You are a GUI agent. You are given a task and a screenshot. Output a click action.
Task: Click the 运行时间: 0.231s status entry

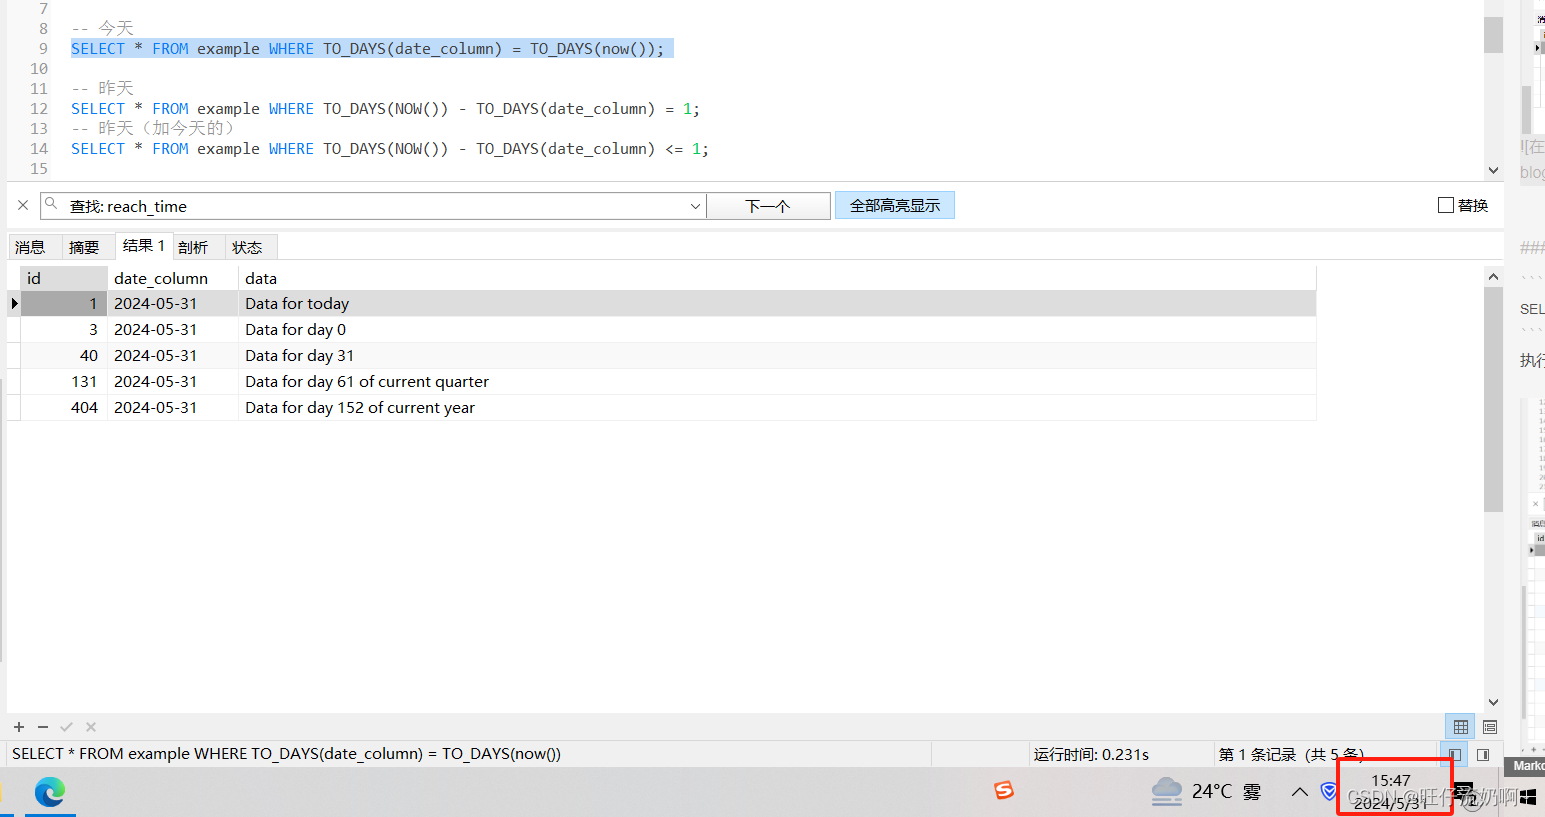(1091, 755)
